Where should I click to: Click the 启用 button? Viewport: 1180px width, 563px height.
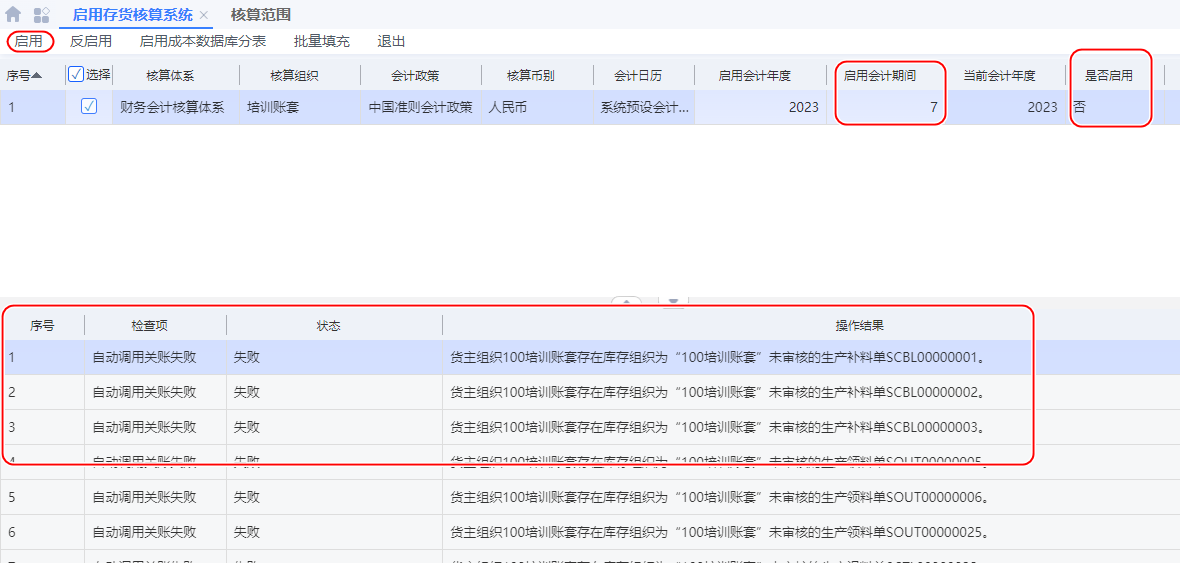click(x=29, y=41)
